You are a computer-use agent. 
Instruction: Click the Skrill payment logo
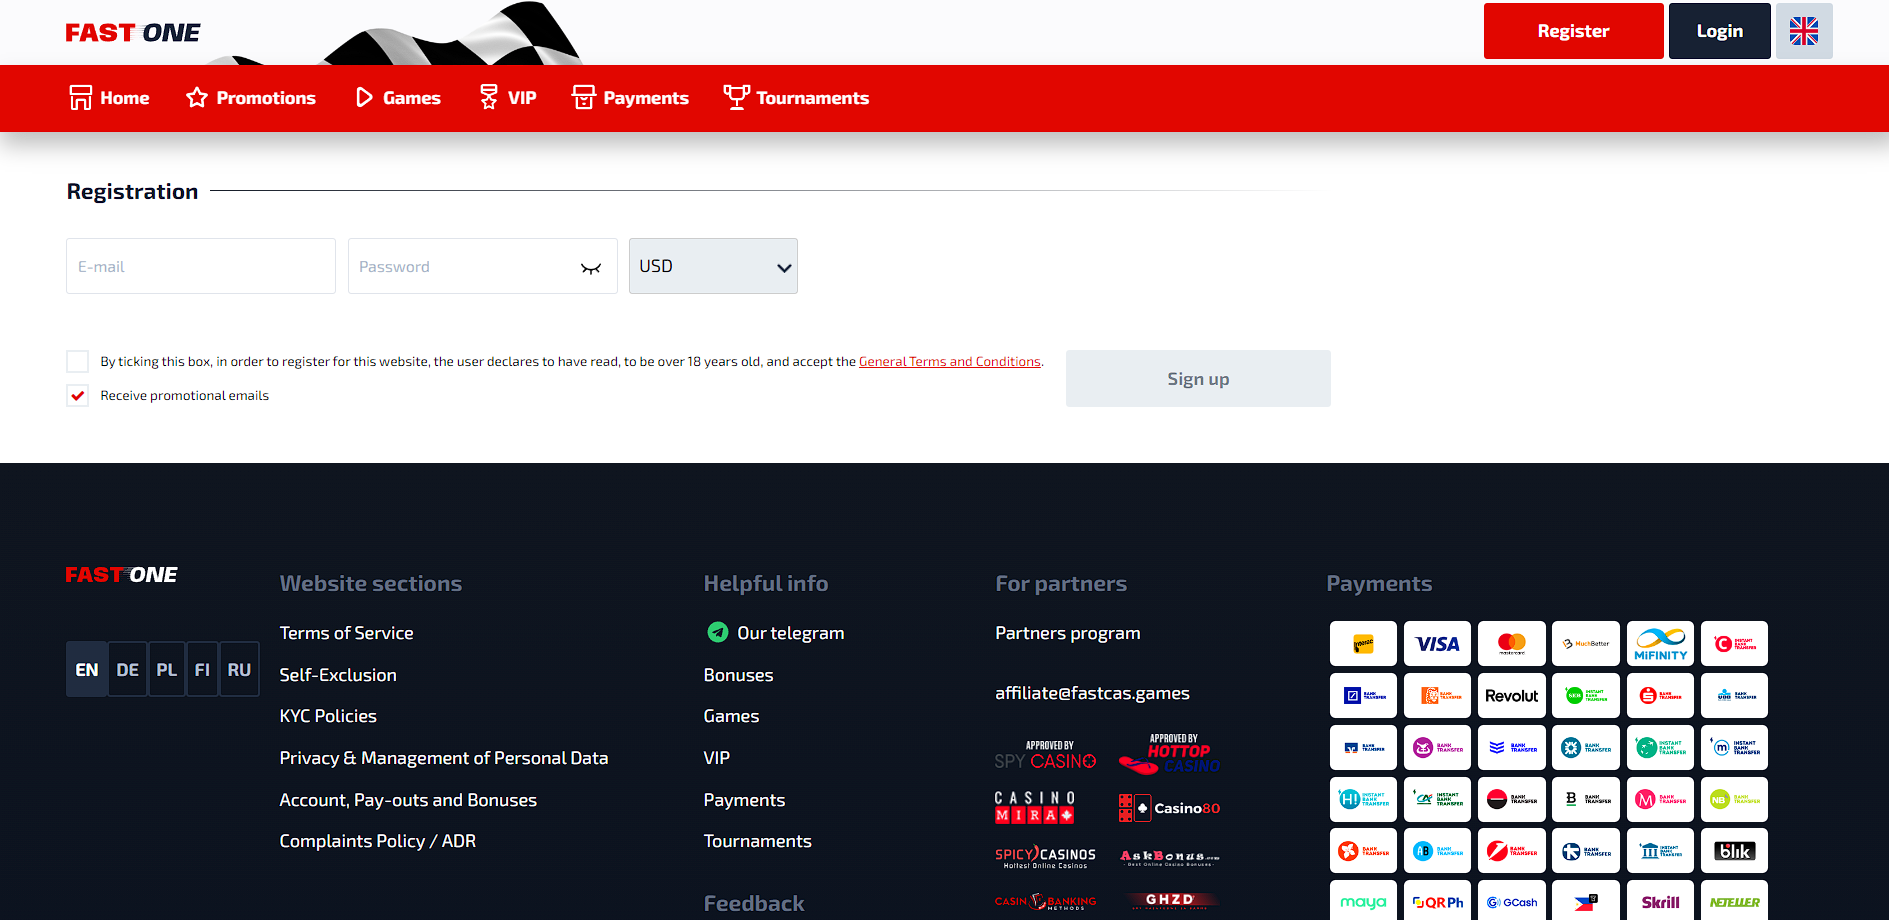point(1659,901)
